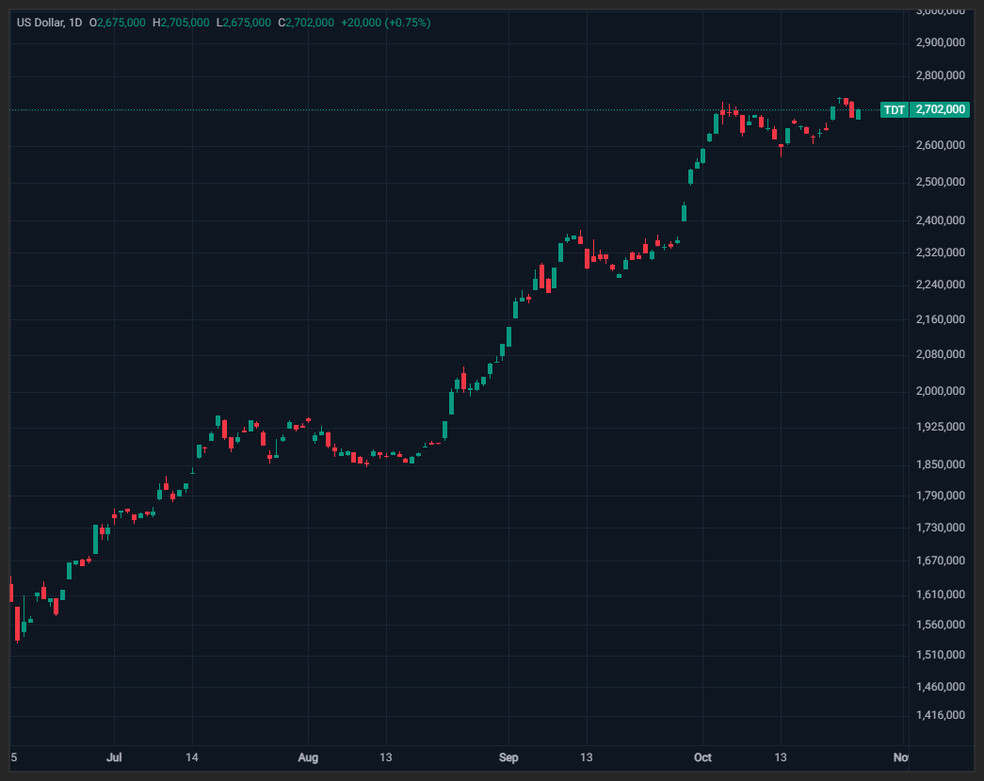Click the 1,416,000 price axis label

[x=940, y=715]
